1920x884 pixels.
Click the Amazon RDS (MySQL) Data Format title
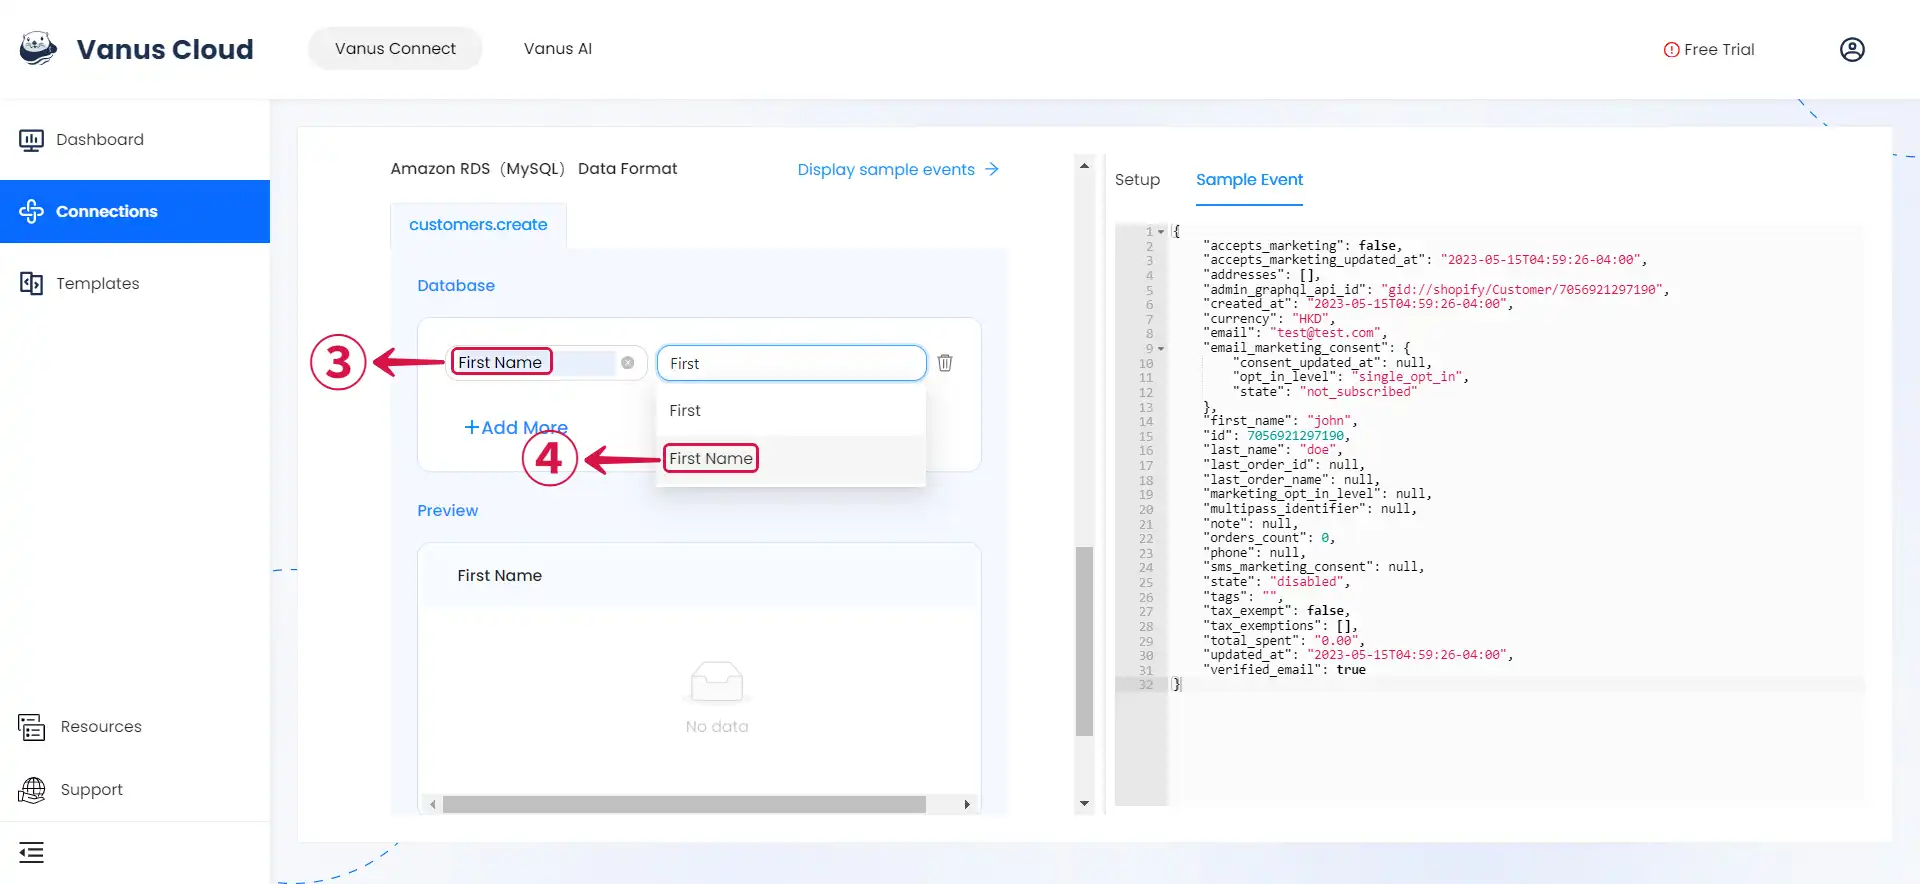pyautogui.click(x=533, y=169)
